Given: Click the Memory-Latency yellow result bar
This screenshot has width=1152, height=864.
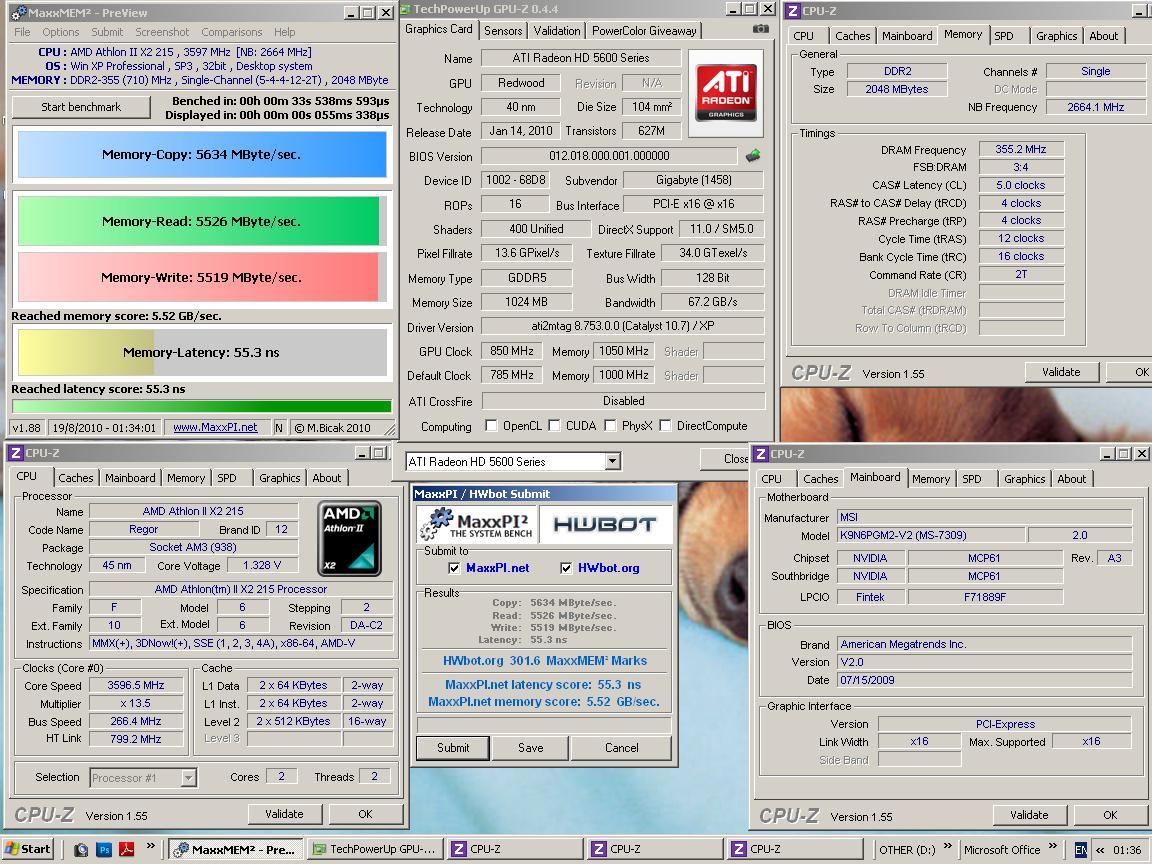Looking at the screenshot, I should tap(202, 353).
